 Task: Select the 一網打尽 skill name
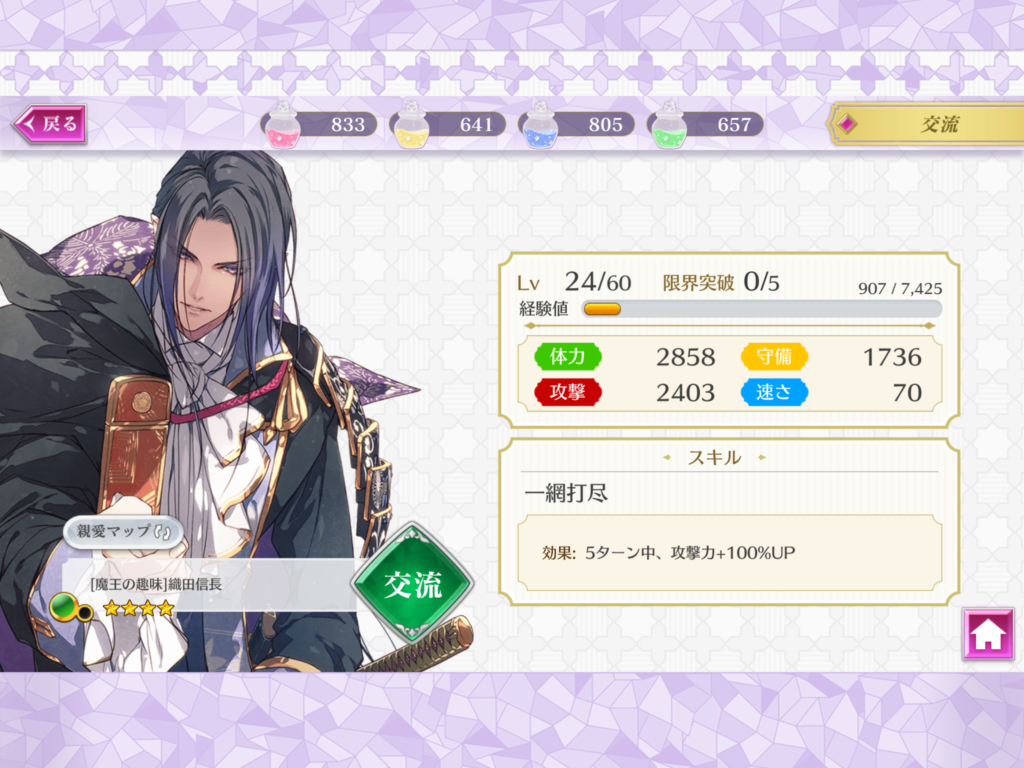pyautogui.click(x=566, y=493)
